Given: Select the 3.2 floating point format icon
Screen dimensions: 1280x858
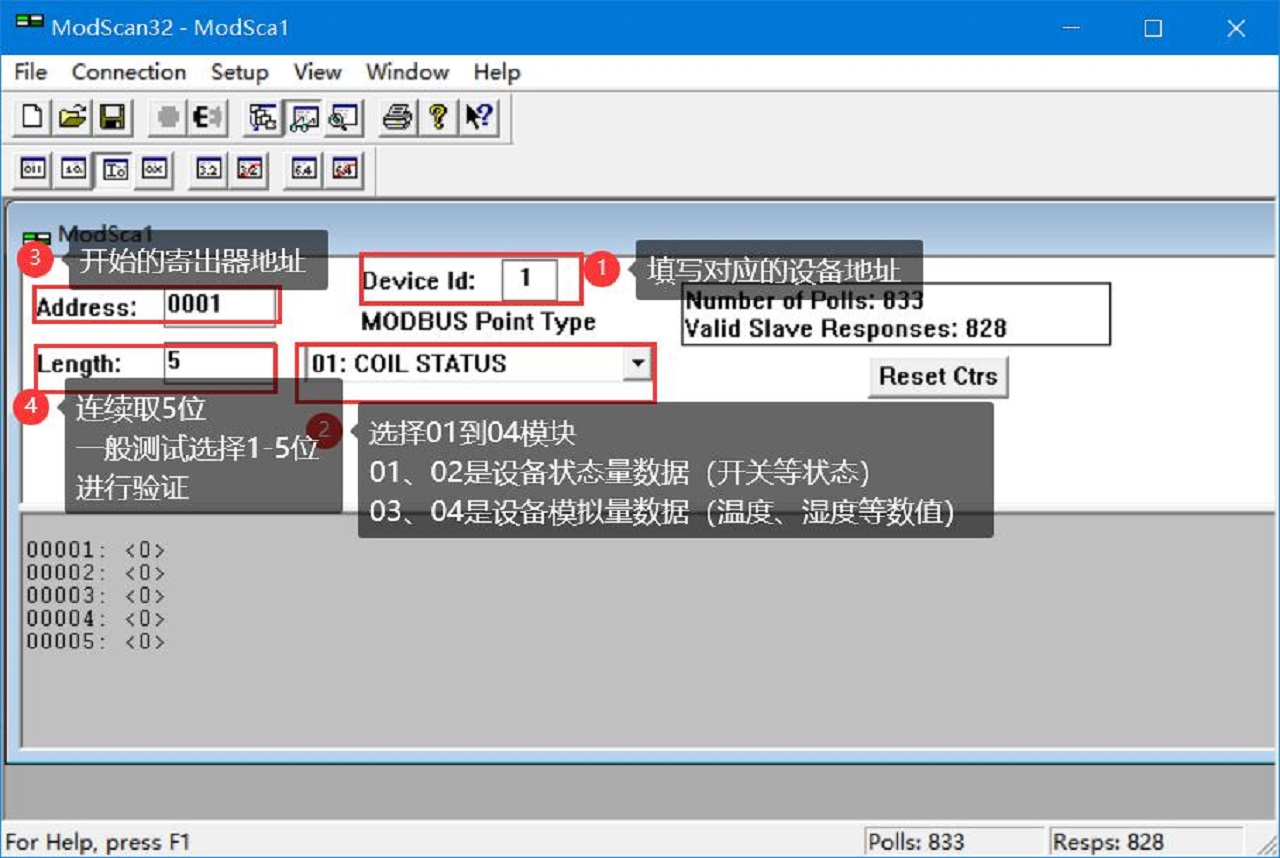Looking at the screenshot, I should 209,170.
